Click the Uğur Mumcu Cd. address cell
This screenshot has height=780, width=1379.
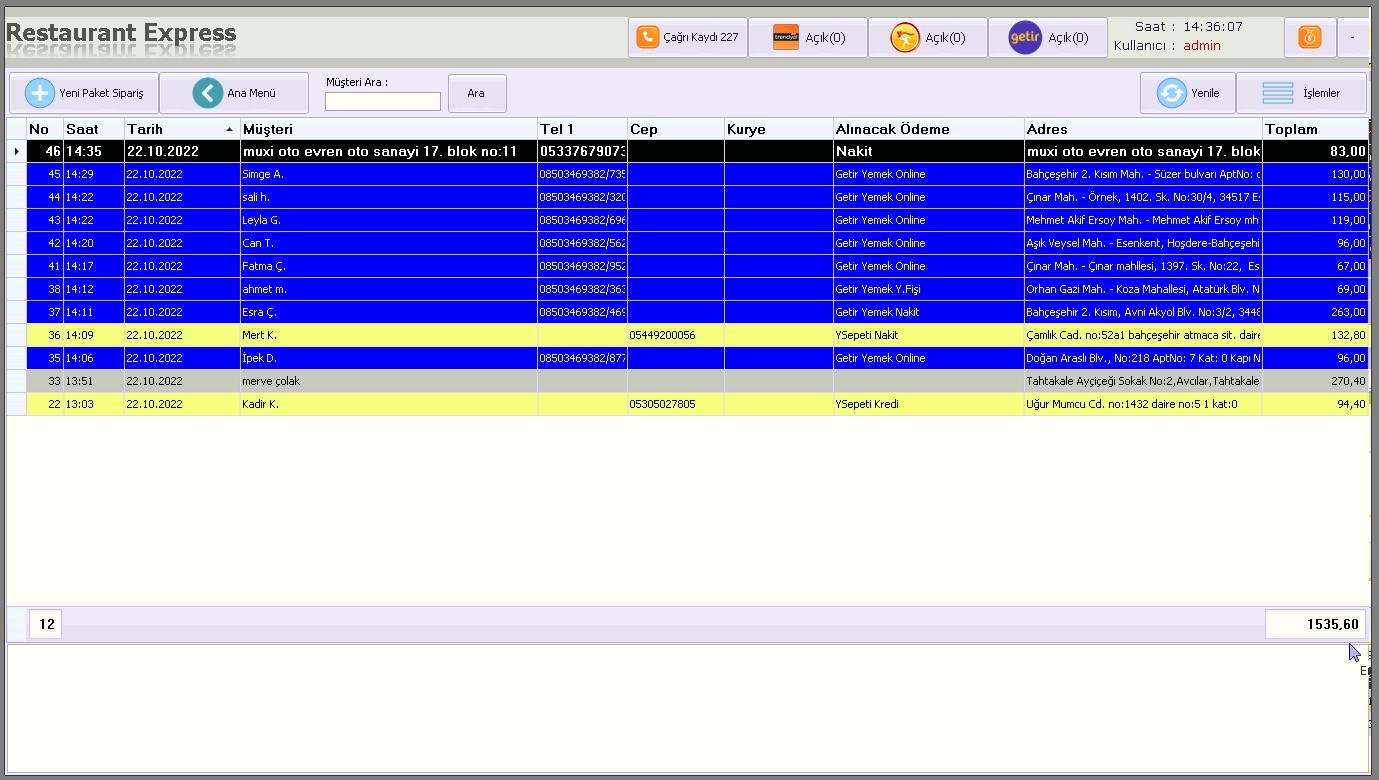[1143, 404]
